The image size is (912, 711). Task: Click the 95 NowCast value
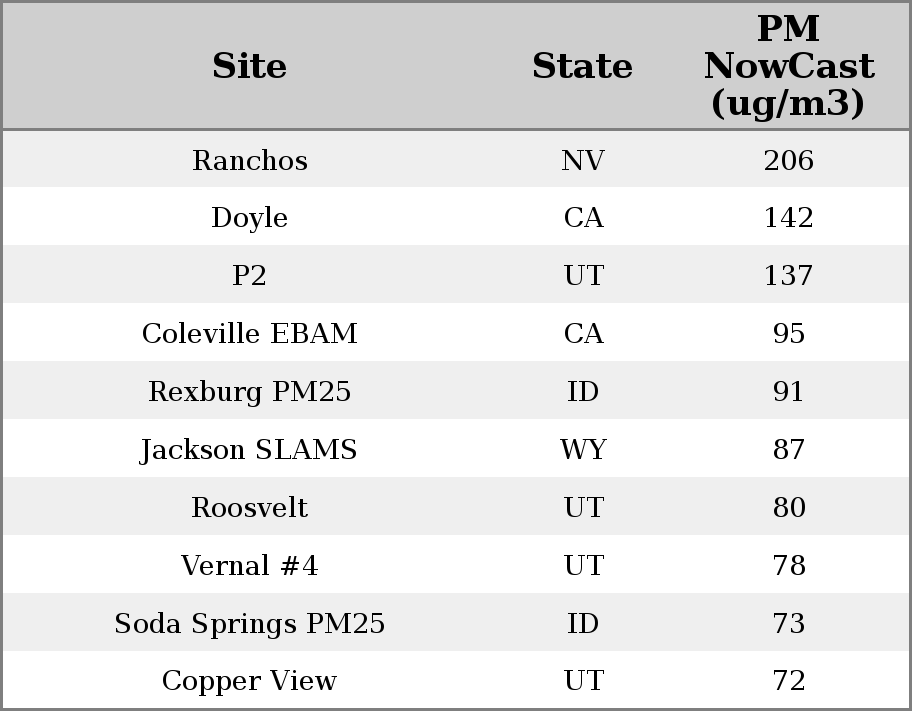click(788, 334)
